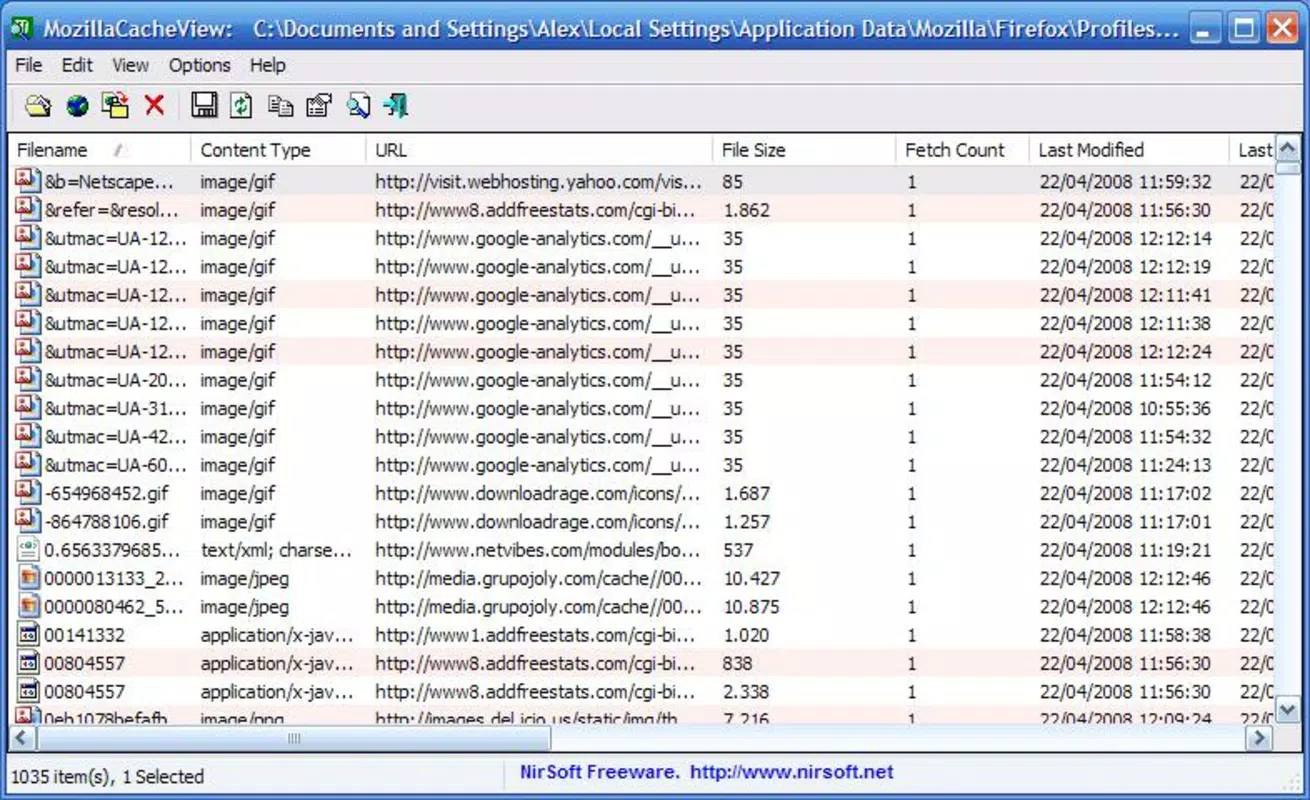1310x800 pixels.
Task: Click the file icon of -654968452.gif row
Action: [x=27, y=493]
